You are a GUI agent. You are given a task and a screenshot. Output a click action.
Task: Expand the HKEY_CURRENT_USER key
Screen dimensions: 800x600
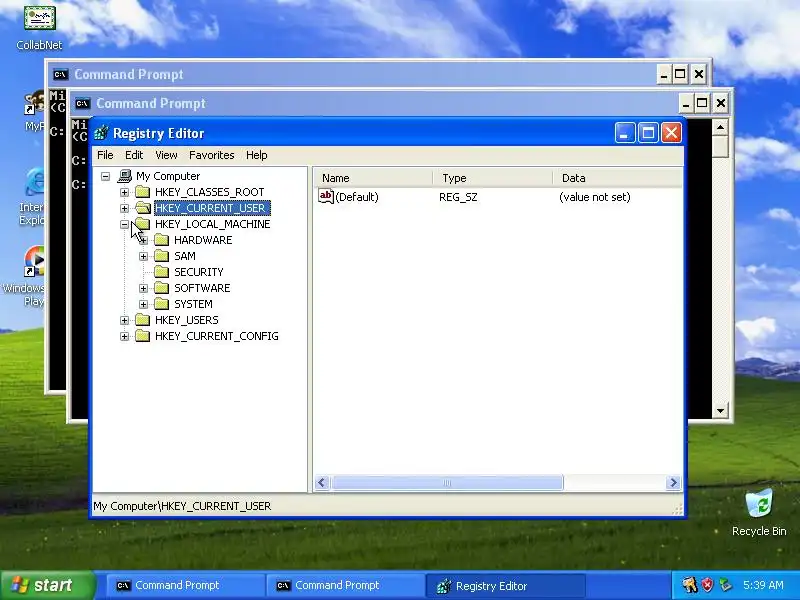(124, 208)
